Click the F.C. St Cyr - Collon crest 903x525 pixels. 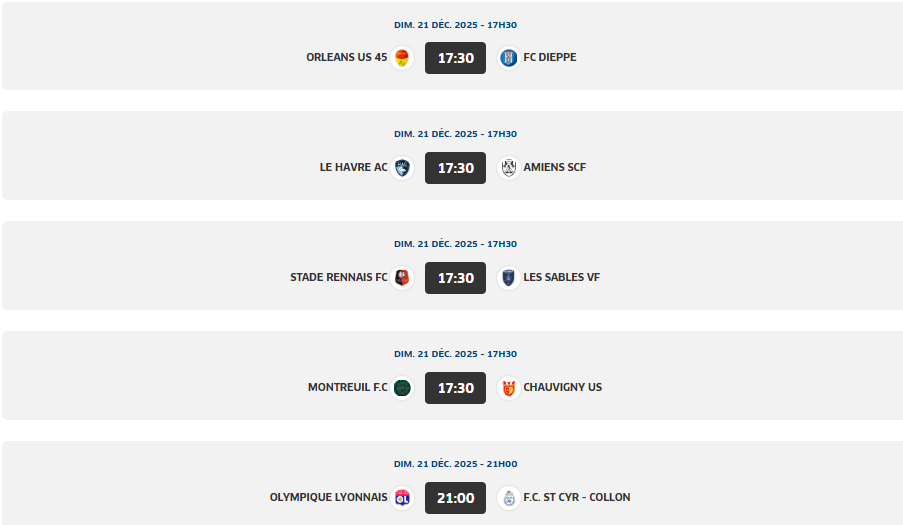509,498
